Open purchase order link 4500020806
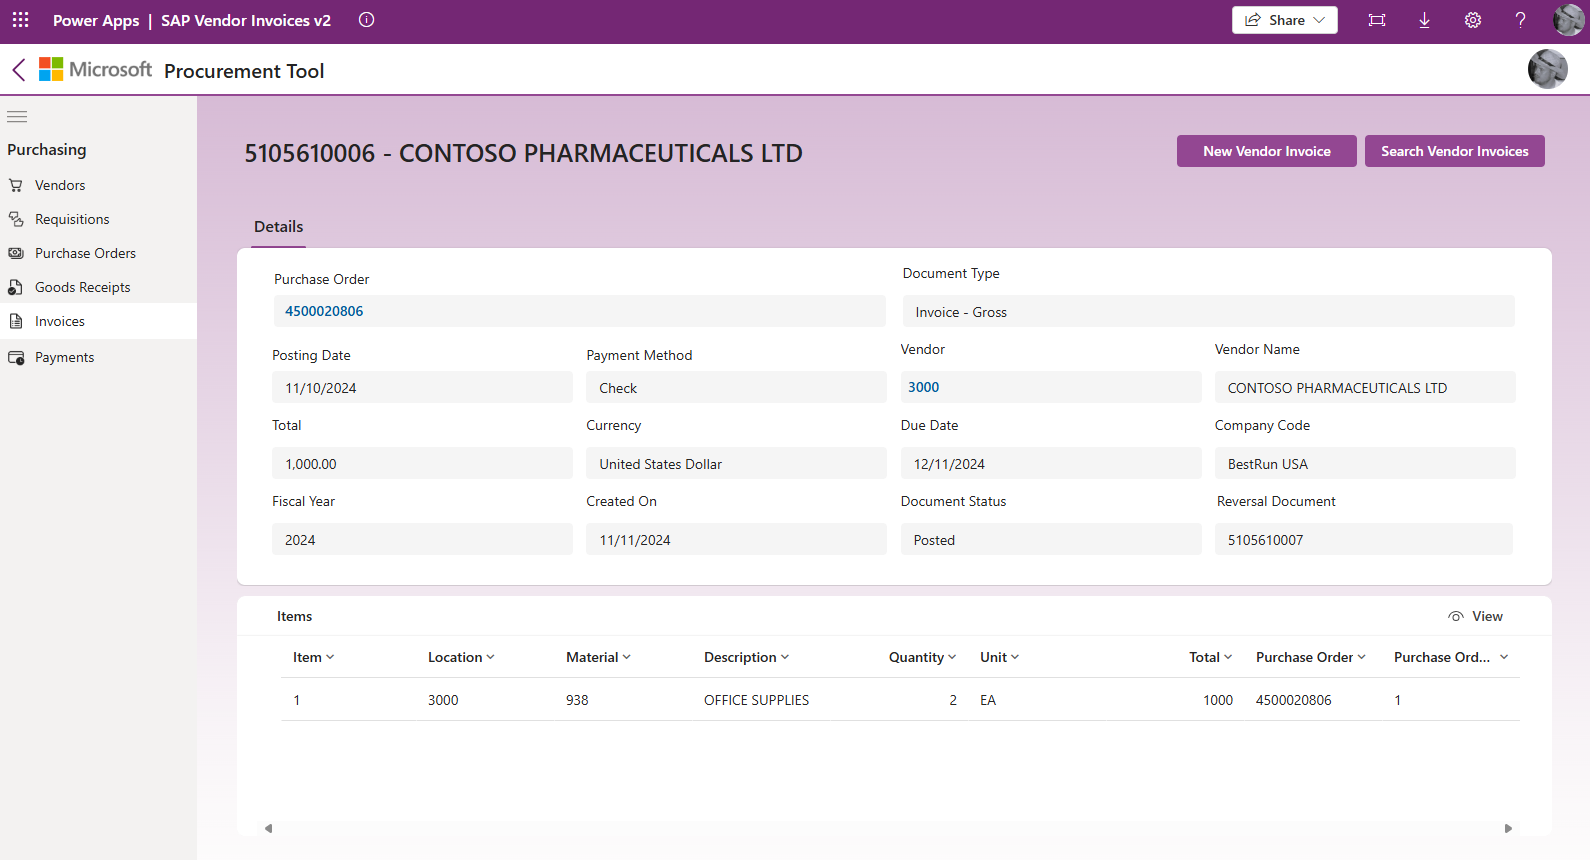Image resolution: width=1590 pixels, height=860 pixels. click(x=324, y=311)
